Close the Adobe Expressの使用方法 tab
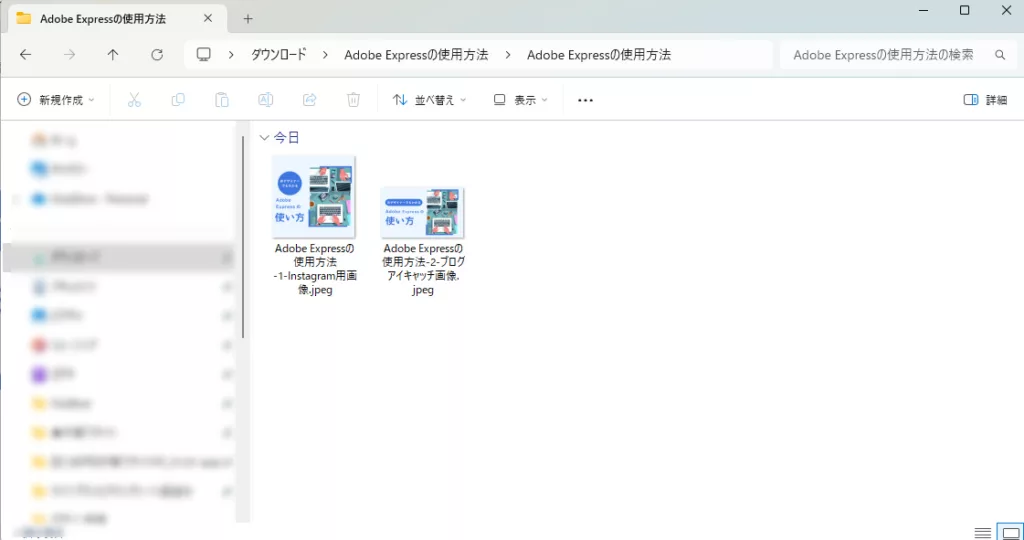This screenshot has height=540, width=1024. 208,18
